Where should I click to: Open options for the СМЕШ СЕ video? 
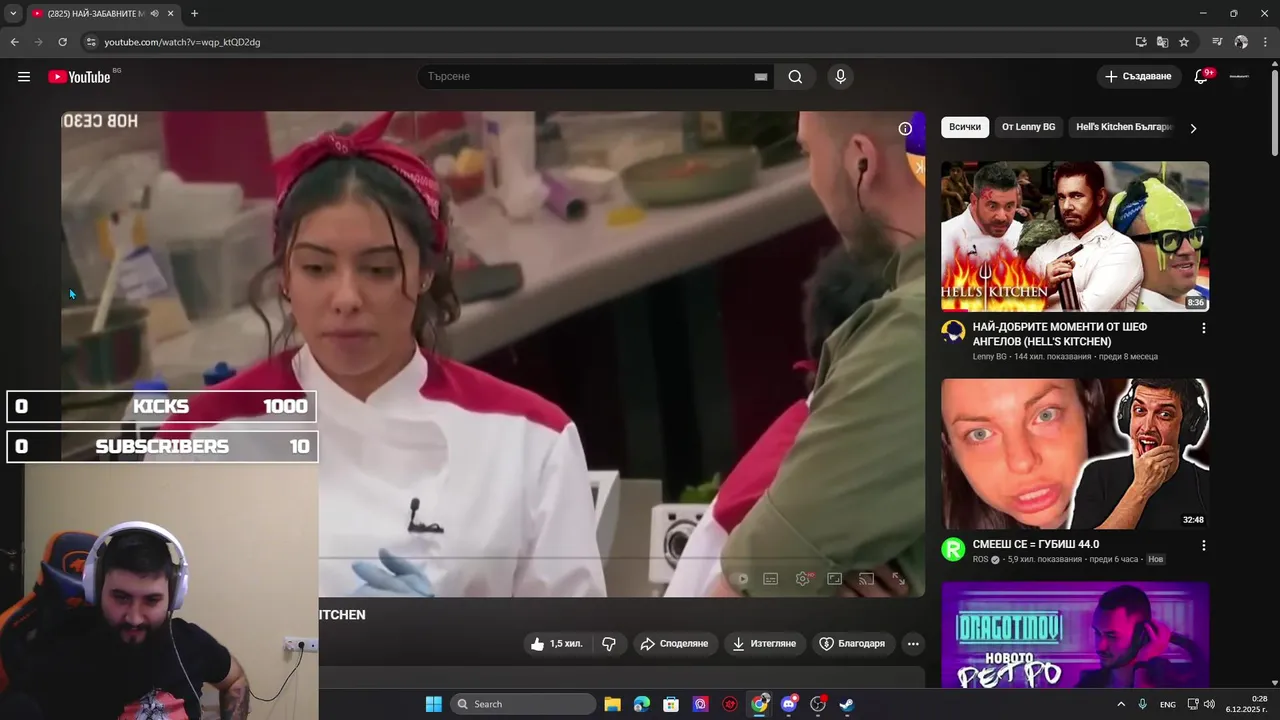1203,546
